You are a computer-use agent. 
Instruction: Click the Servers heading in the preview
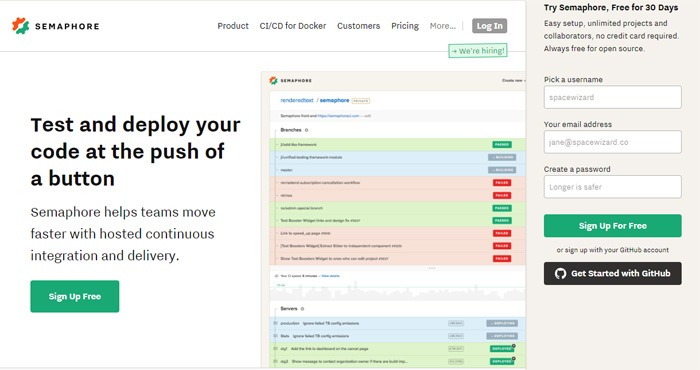click(288, 308)
